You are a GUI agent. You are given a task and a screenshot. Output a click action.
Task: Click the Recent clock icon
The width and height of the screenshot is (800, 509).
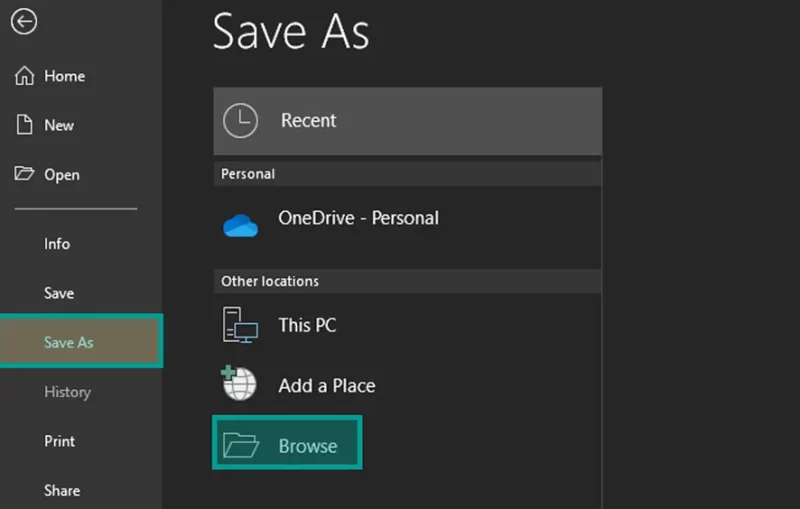(240, 121)
